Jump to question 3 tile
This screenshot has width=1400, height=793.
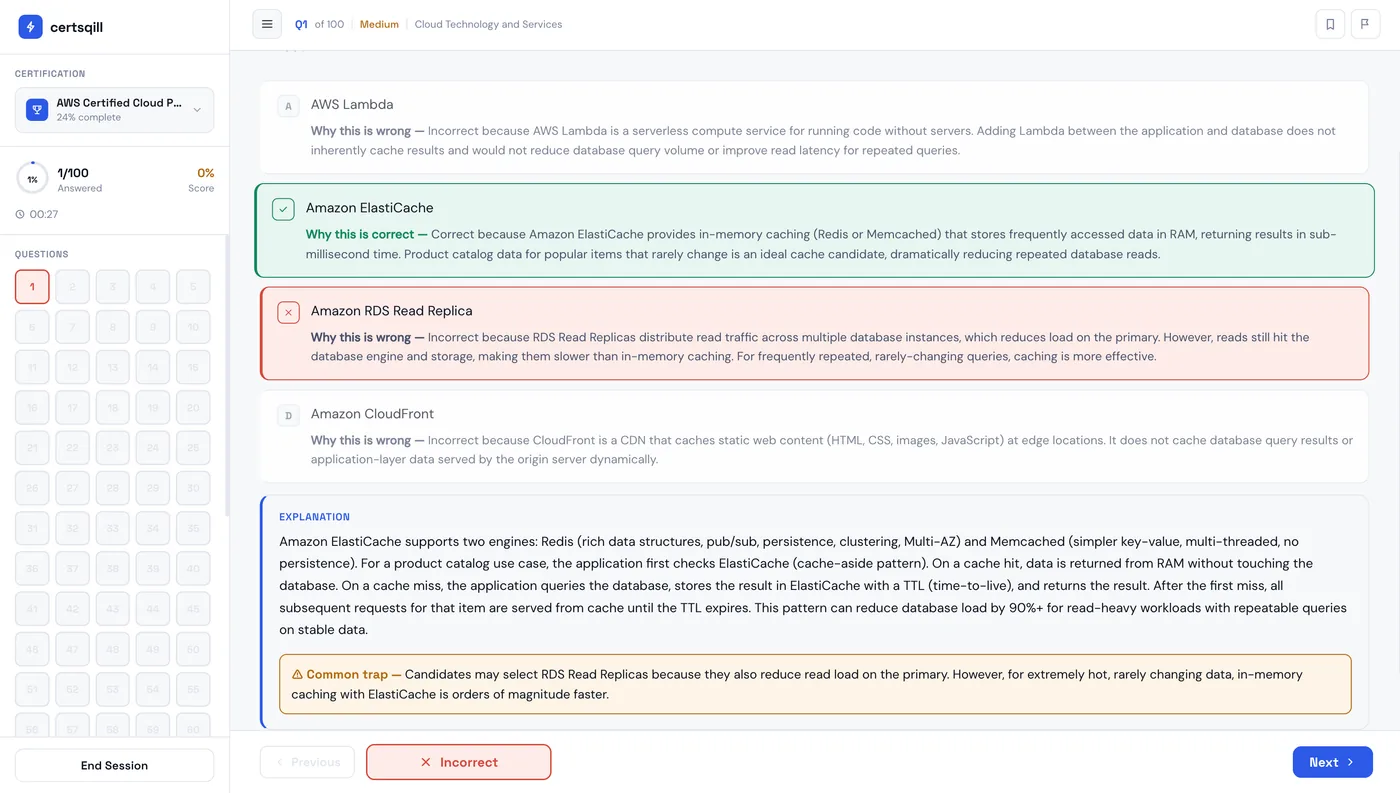(x=112, y=287)
